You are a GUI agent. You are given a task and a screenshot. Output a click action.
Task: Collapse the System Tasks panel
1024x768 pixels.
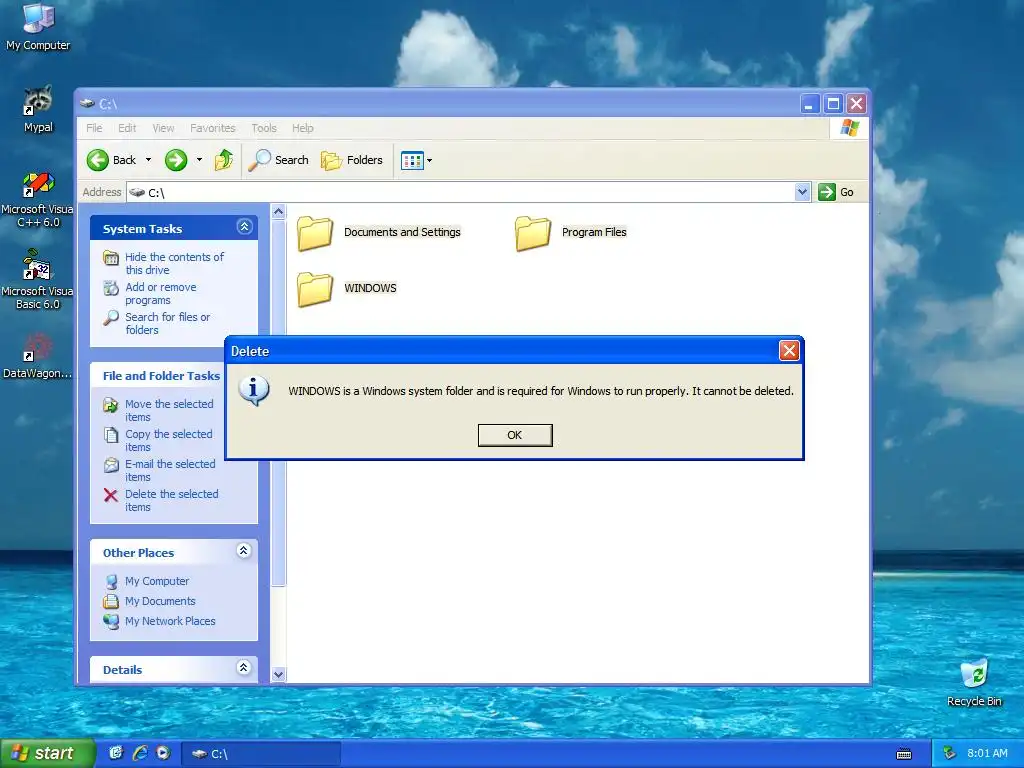(x=244, y=227)
